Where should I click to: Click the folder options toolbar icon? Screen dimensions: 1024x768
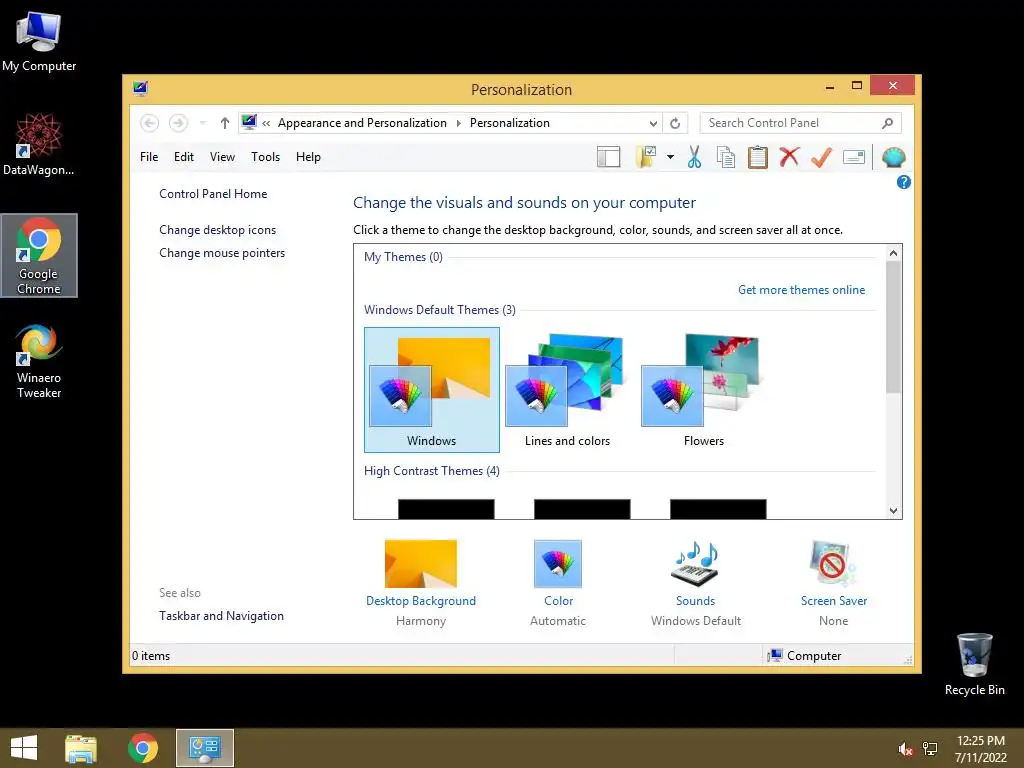(646, 157)
